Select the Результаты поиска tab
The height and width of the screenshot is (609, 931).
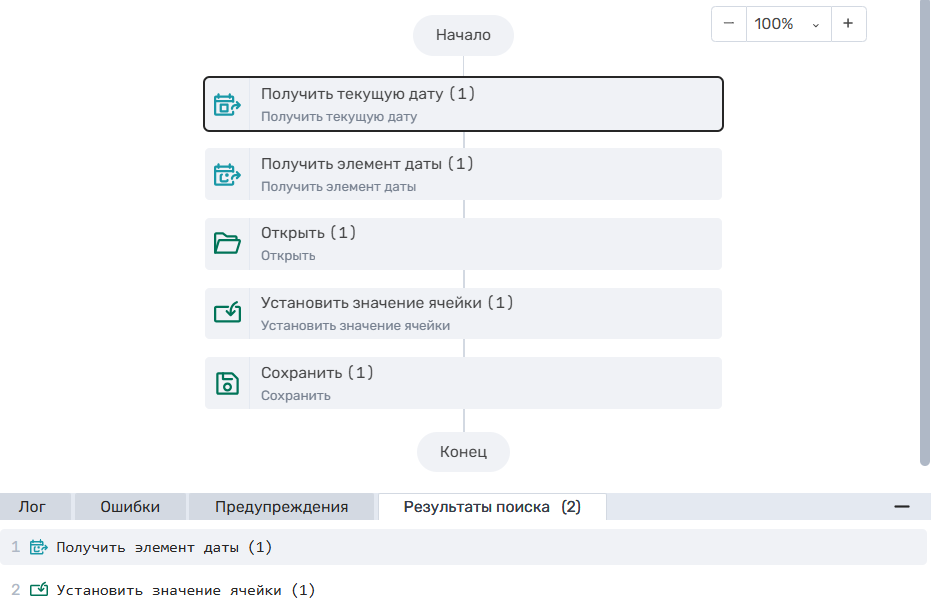point(491,507)
